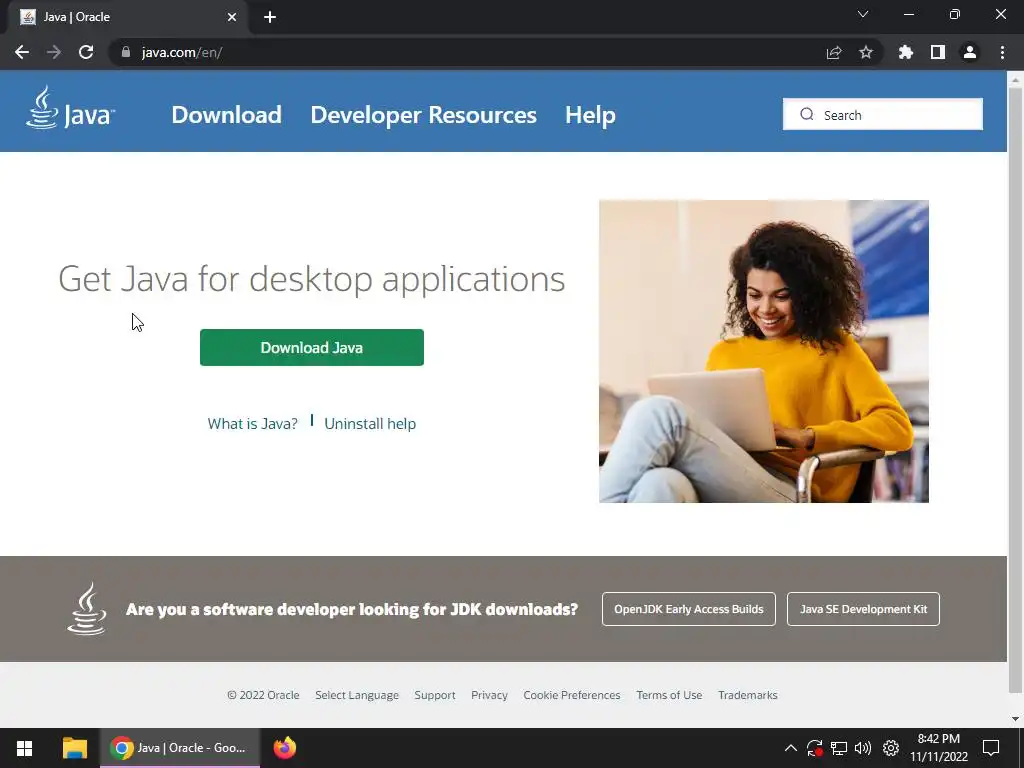Share this page using the share icon
The image size is (1024, 768).
click(834, 52)
